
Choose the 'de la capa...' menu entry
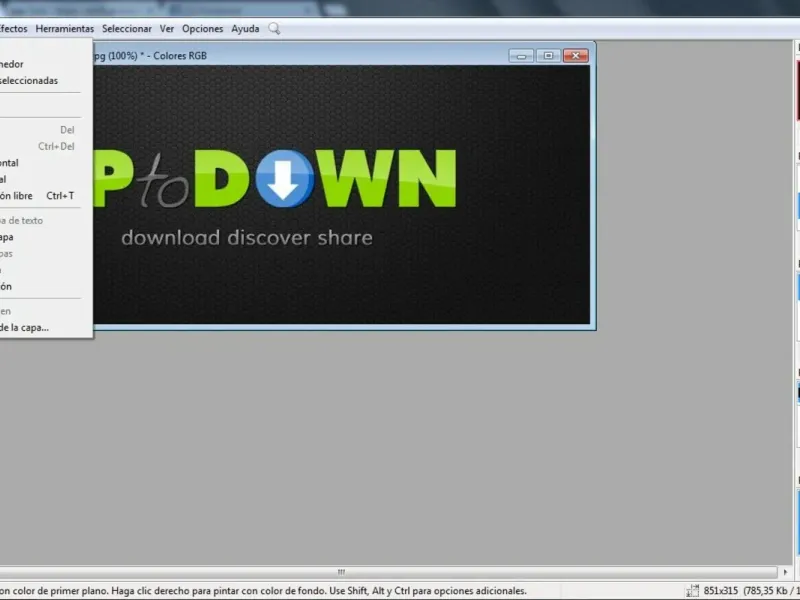(41, 328)
